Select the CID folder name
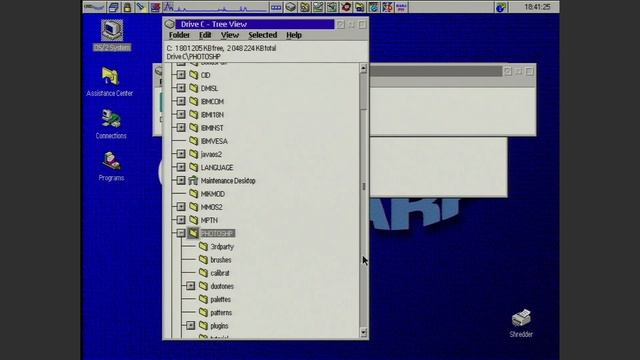640x360 pixels. coord(205,75)
